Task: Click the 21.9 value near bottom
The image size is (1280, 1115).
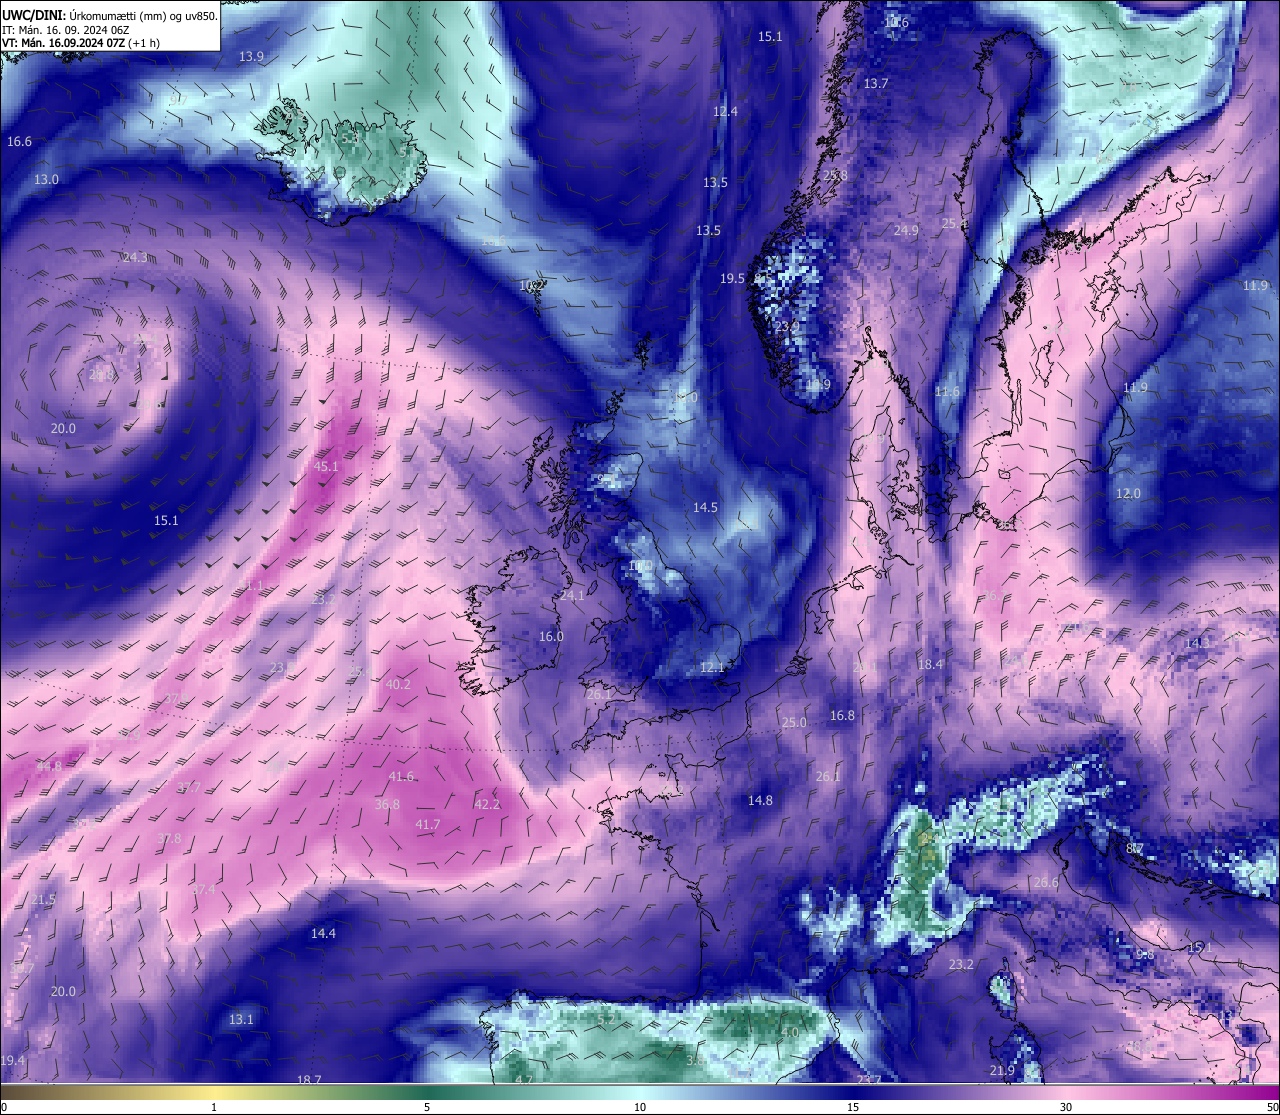Action: pyautogui.click(x=1002, y=1070)
